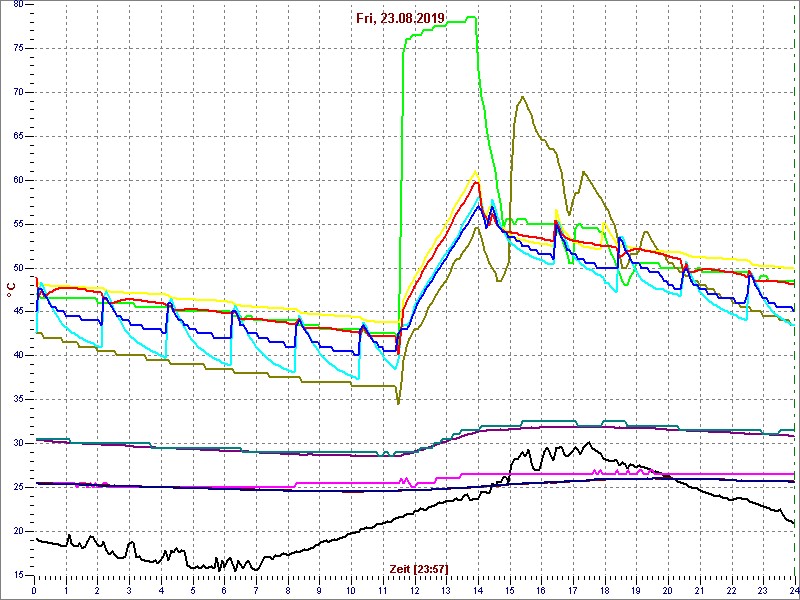Select the 75 value on the temperature axis

18,48
